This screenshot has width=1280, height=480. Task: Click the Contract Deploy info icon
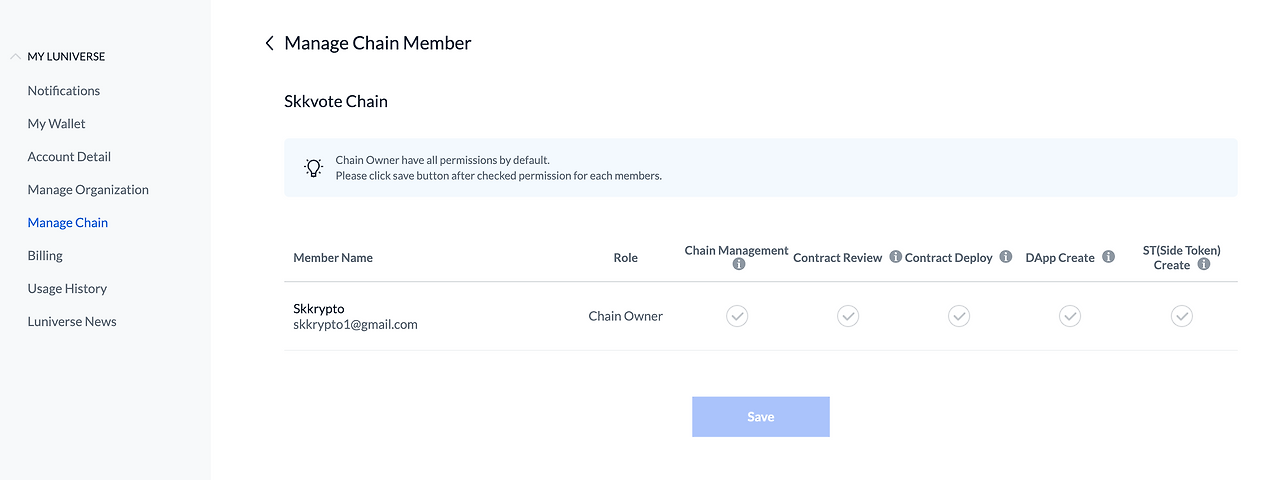(x=1006, y=257)
